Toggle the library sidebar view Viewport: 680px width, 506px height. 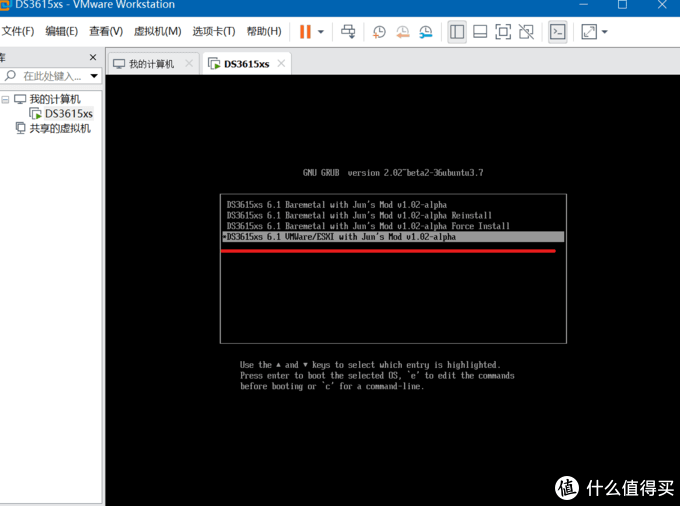(457, 32)
